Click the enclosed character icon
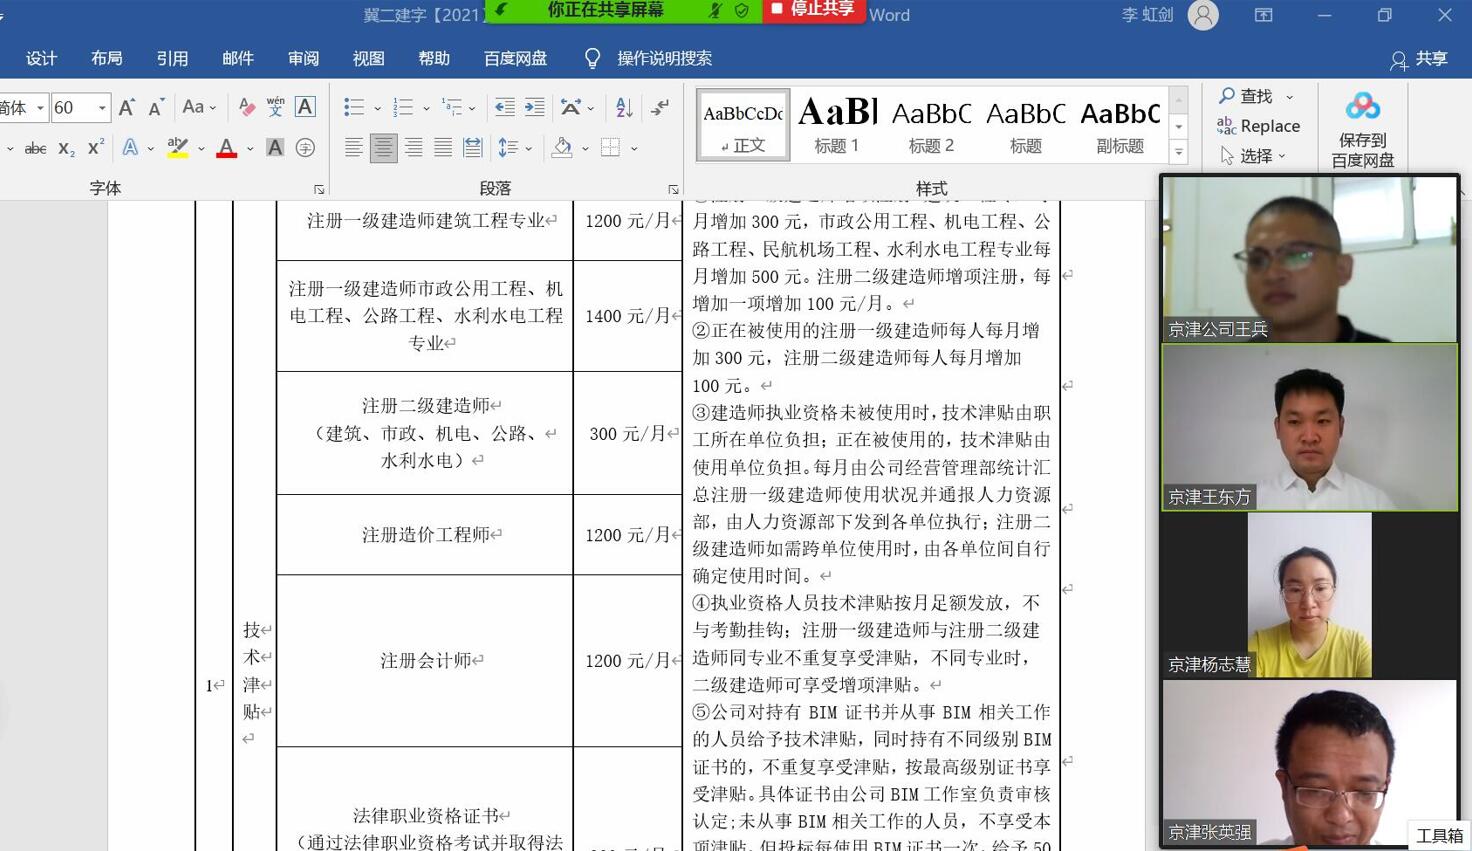The height and width of the screenshot is (851, 1472). pos(305,148)
